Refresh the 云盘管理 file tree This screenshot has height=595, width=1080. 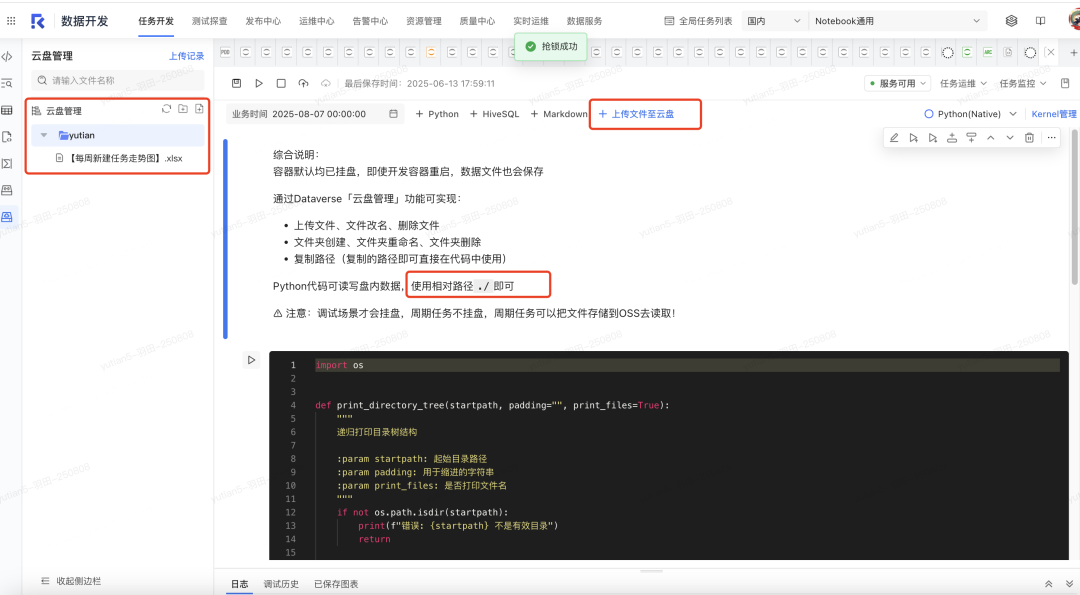[x=166, y=109]
